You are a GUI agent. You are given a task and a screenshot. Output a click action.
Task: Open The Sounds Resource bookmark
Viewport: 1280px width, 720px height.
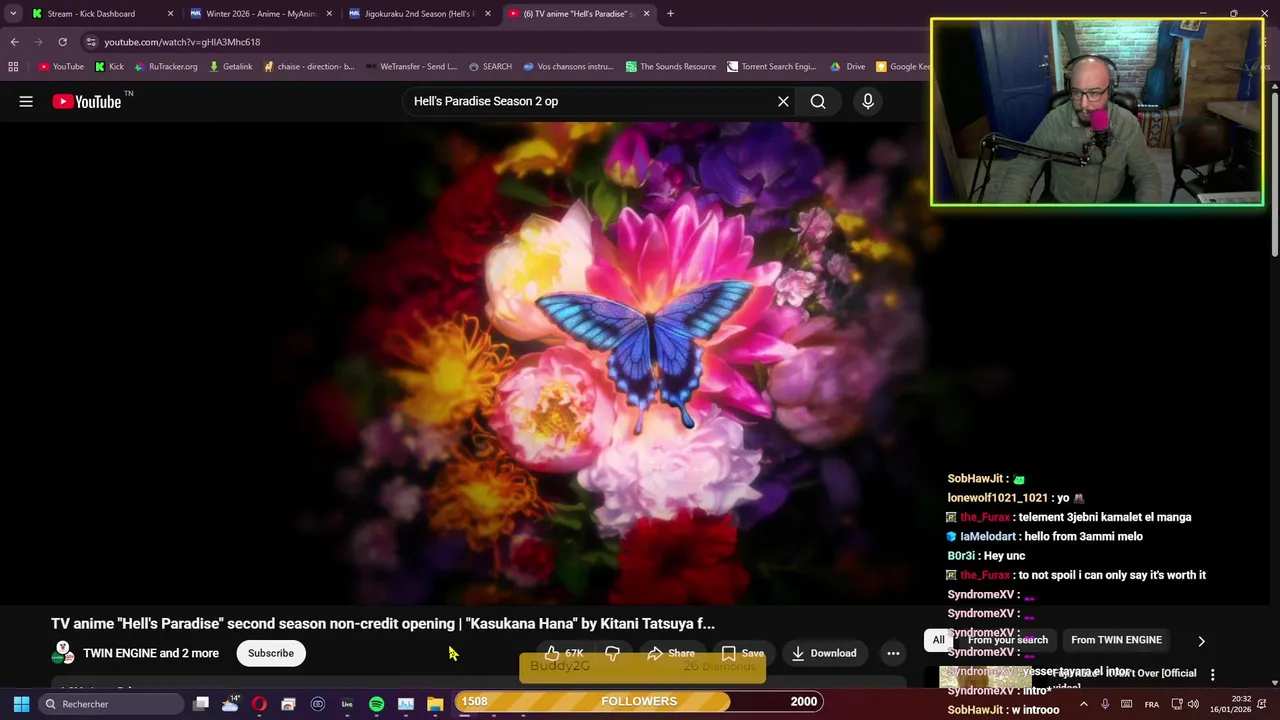click(671, 67)
